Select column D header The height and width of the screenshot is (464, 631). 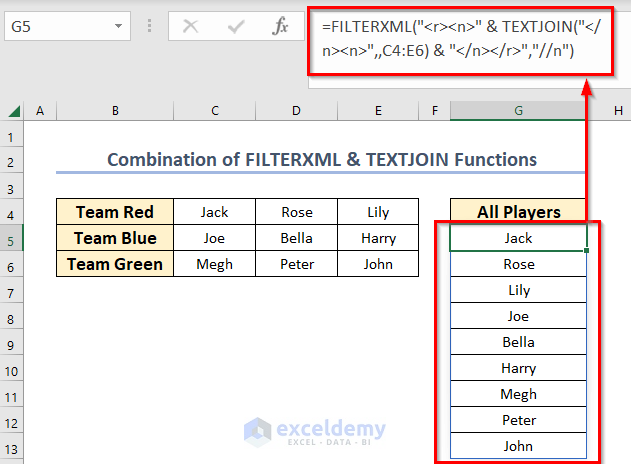click(296, 111)
